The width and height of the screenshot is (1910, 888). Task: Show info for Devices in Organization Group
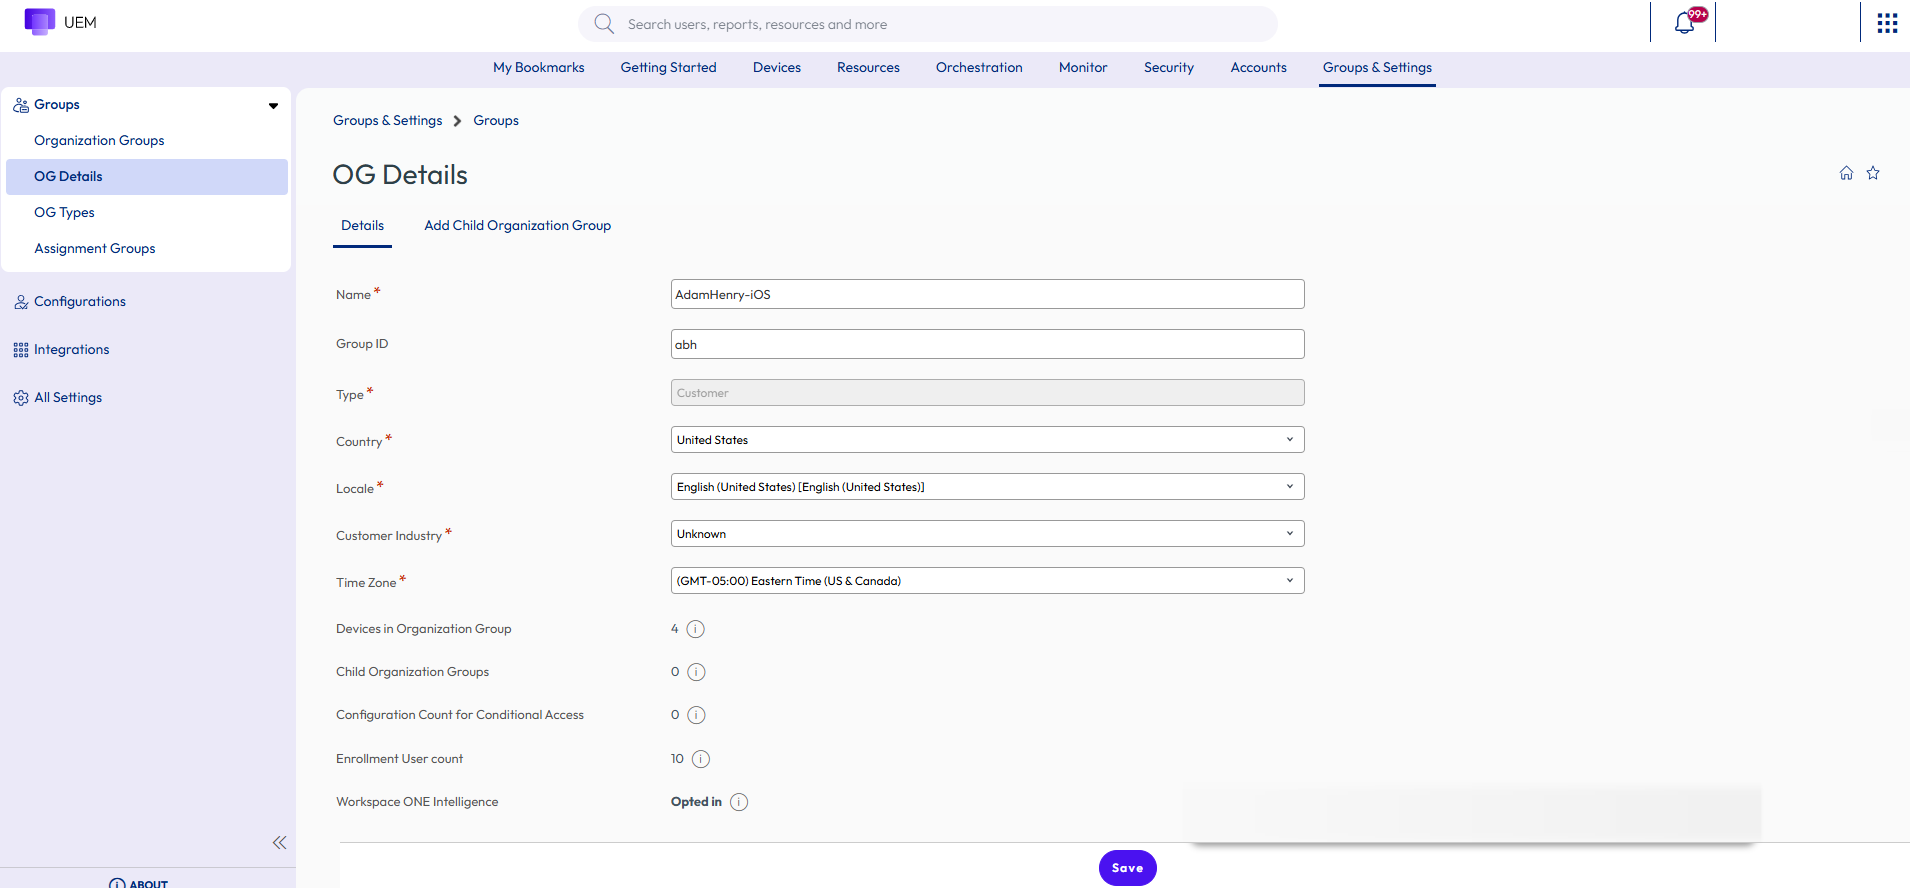[696, 629]
